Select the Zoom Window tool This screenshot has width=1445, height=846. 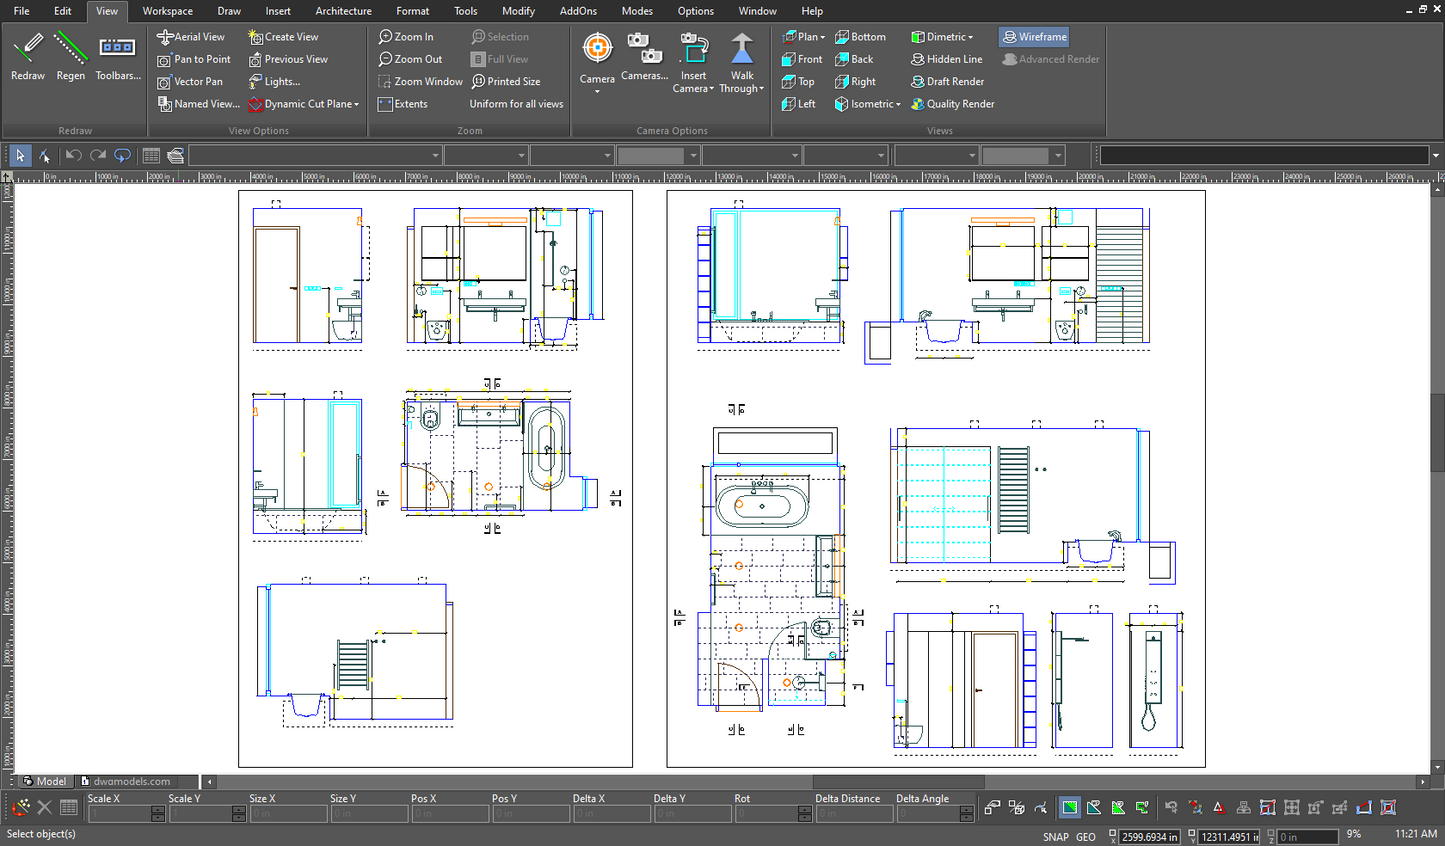[x=419, y=81]
